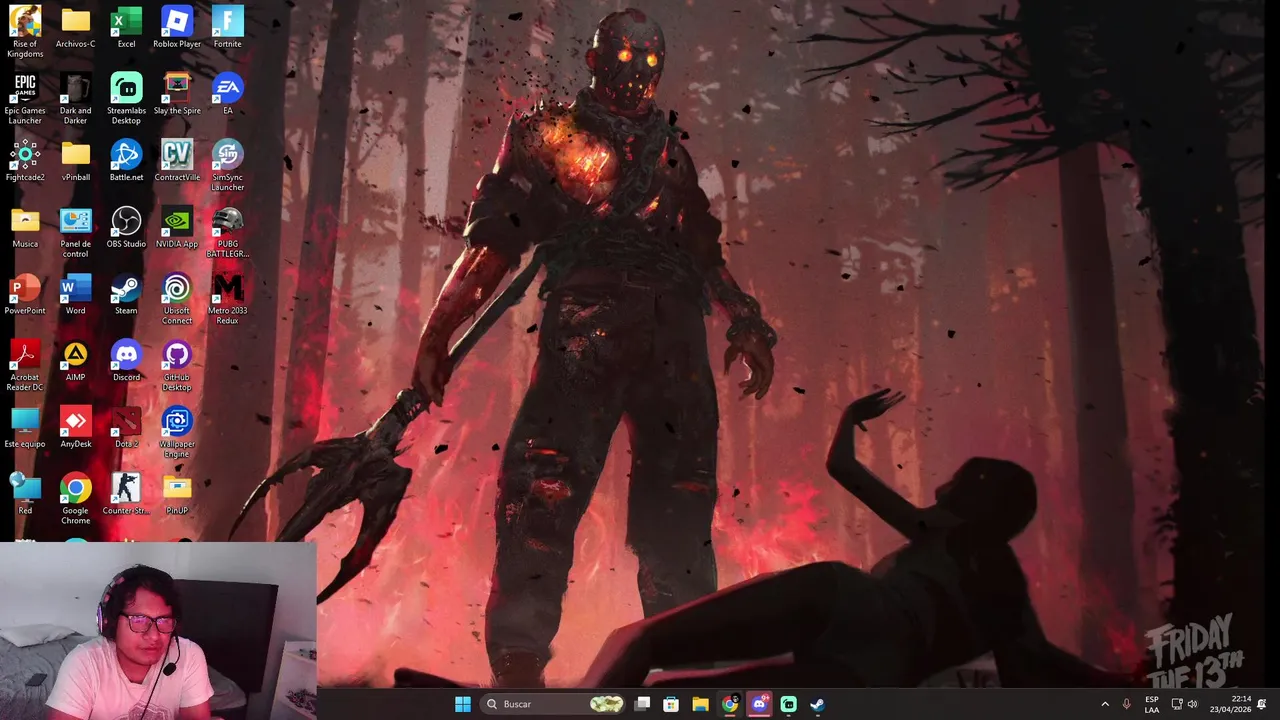
Task: Select the Musica folder icon
Action: (x=25, y=227)
